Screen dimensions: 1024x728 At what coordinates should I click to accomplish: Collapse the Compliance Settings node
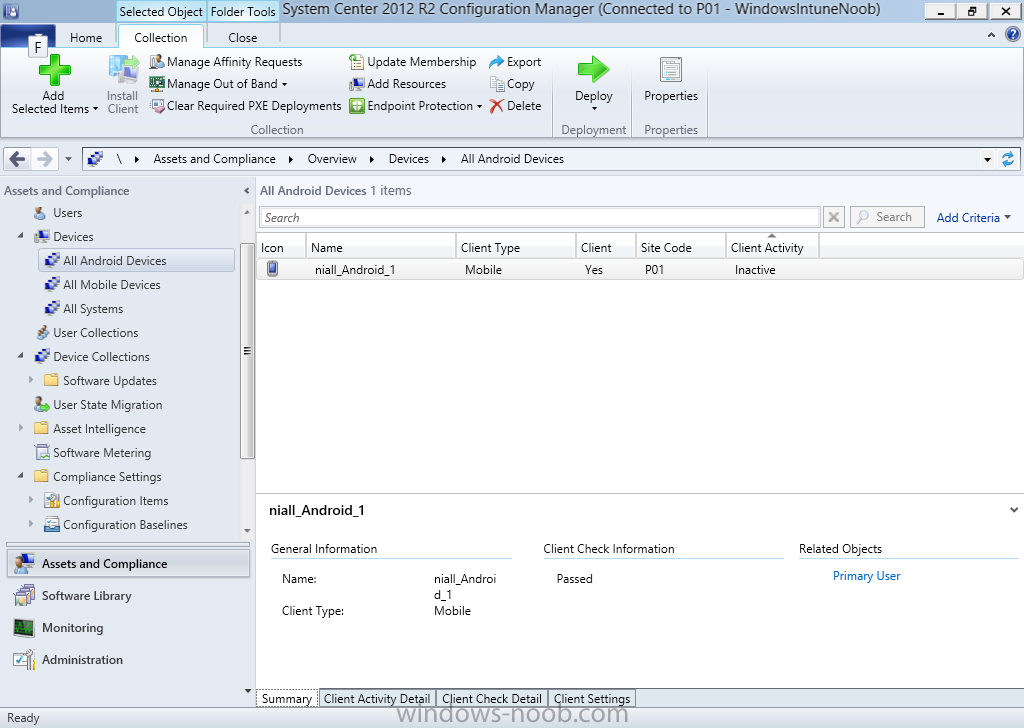(20, 476)
